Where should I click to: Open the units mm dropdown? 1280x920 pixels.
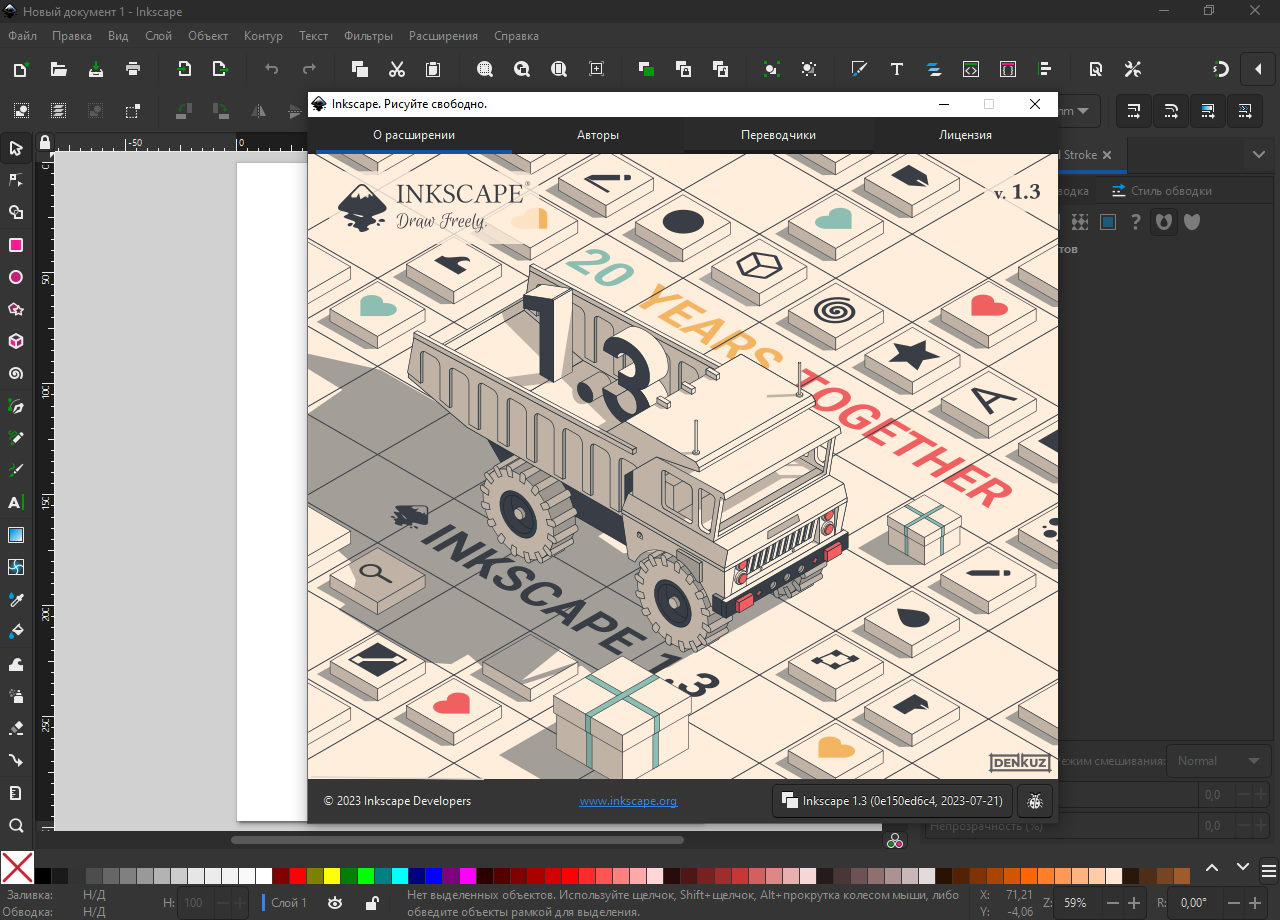[x=1078, y=110]
